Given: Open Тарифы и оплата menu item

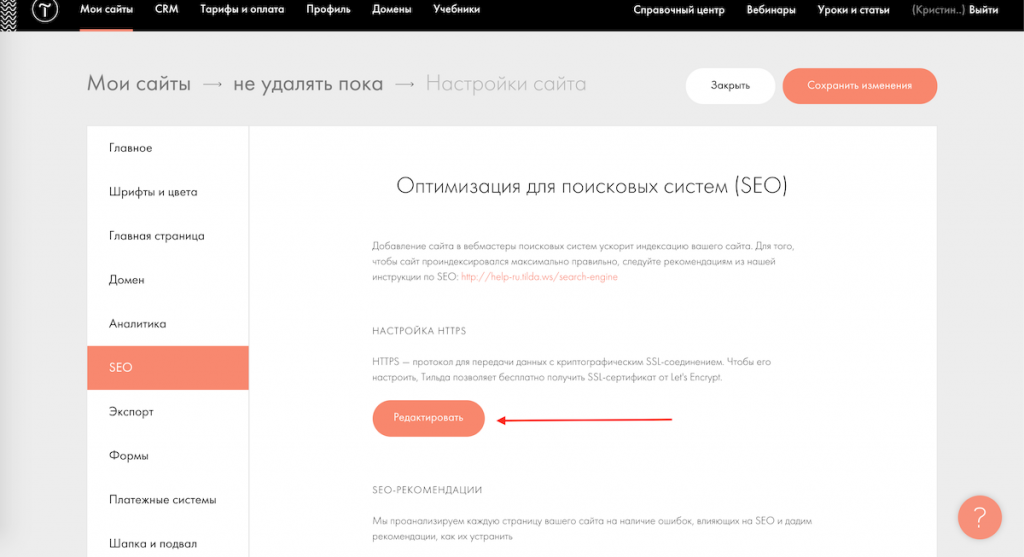Looking at the screenshot, I should 241,10.
